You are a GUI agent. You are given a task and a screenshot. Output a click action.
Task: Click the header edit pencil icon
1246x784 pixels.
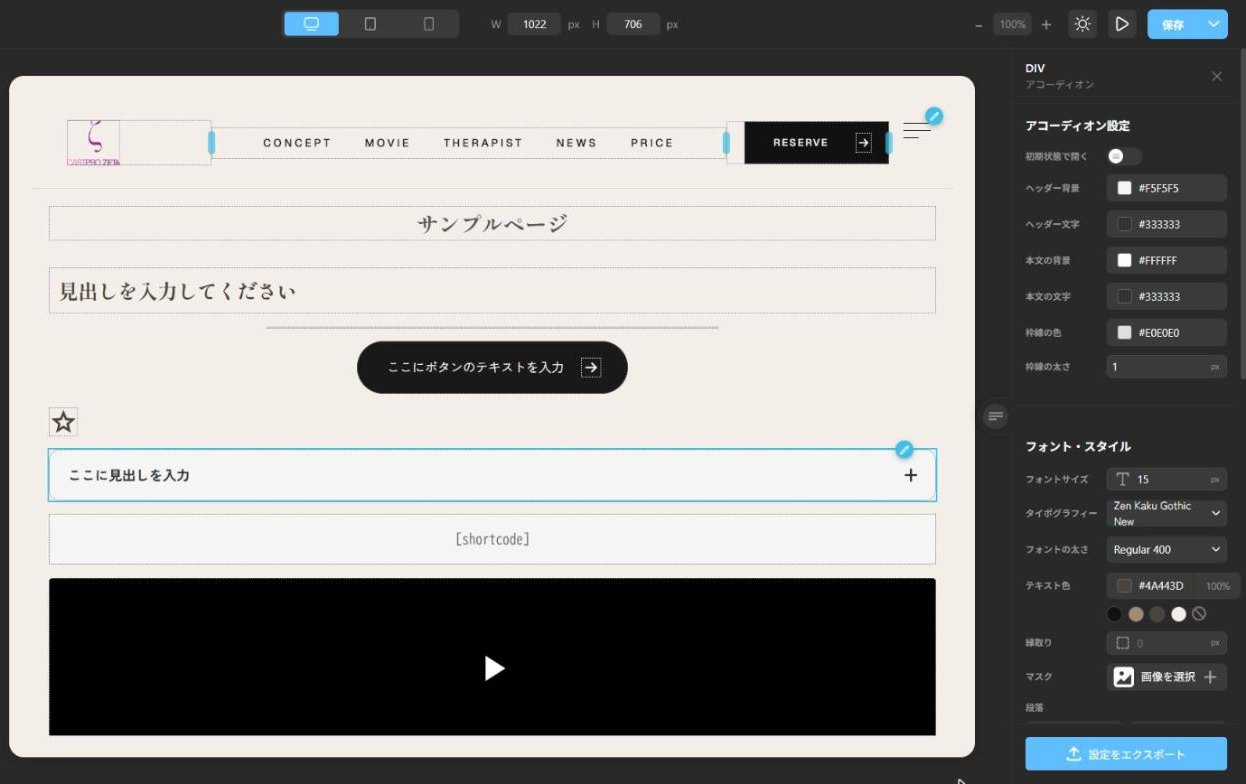tap(933, 116)
